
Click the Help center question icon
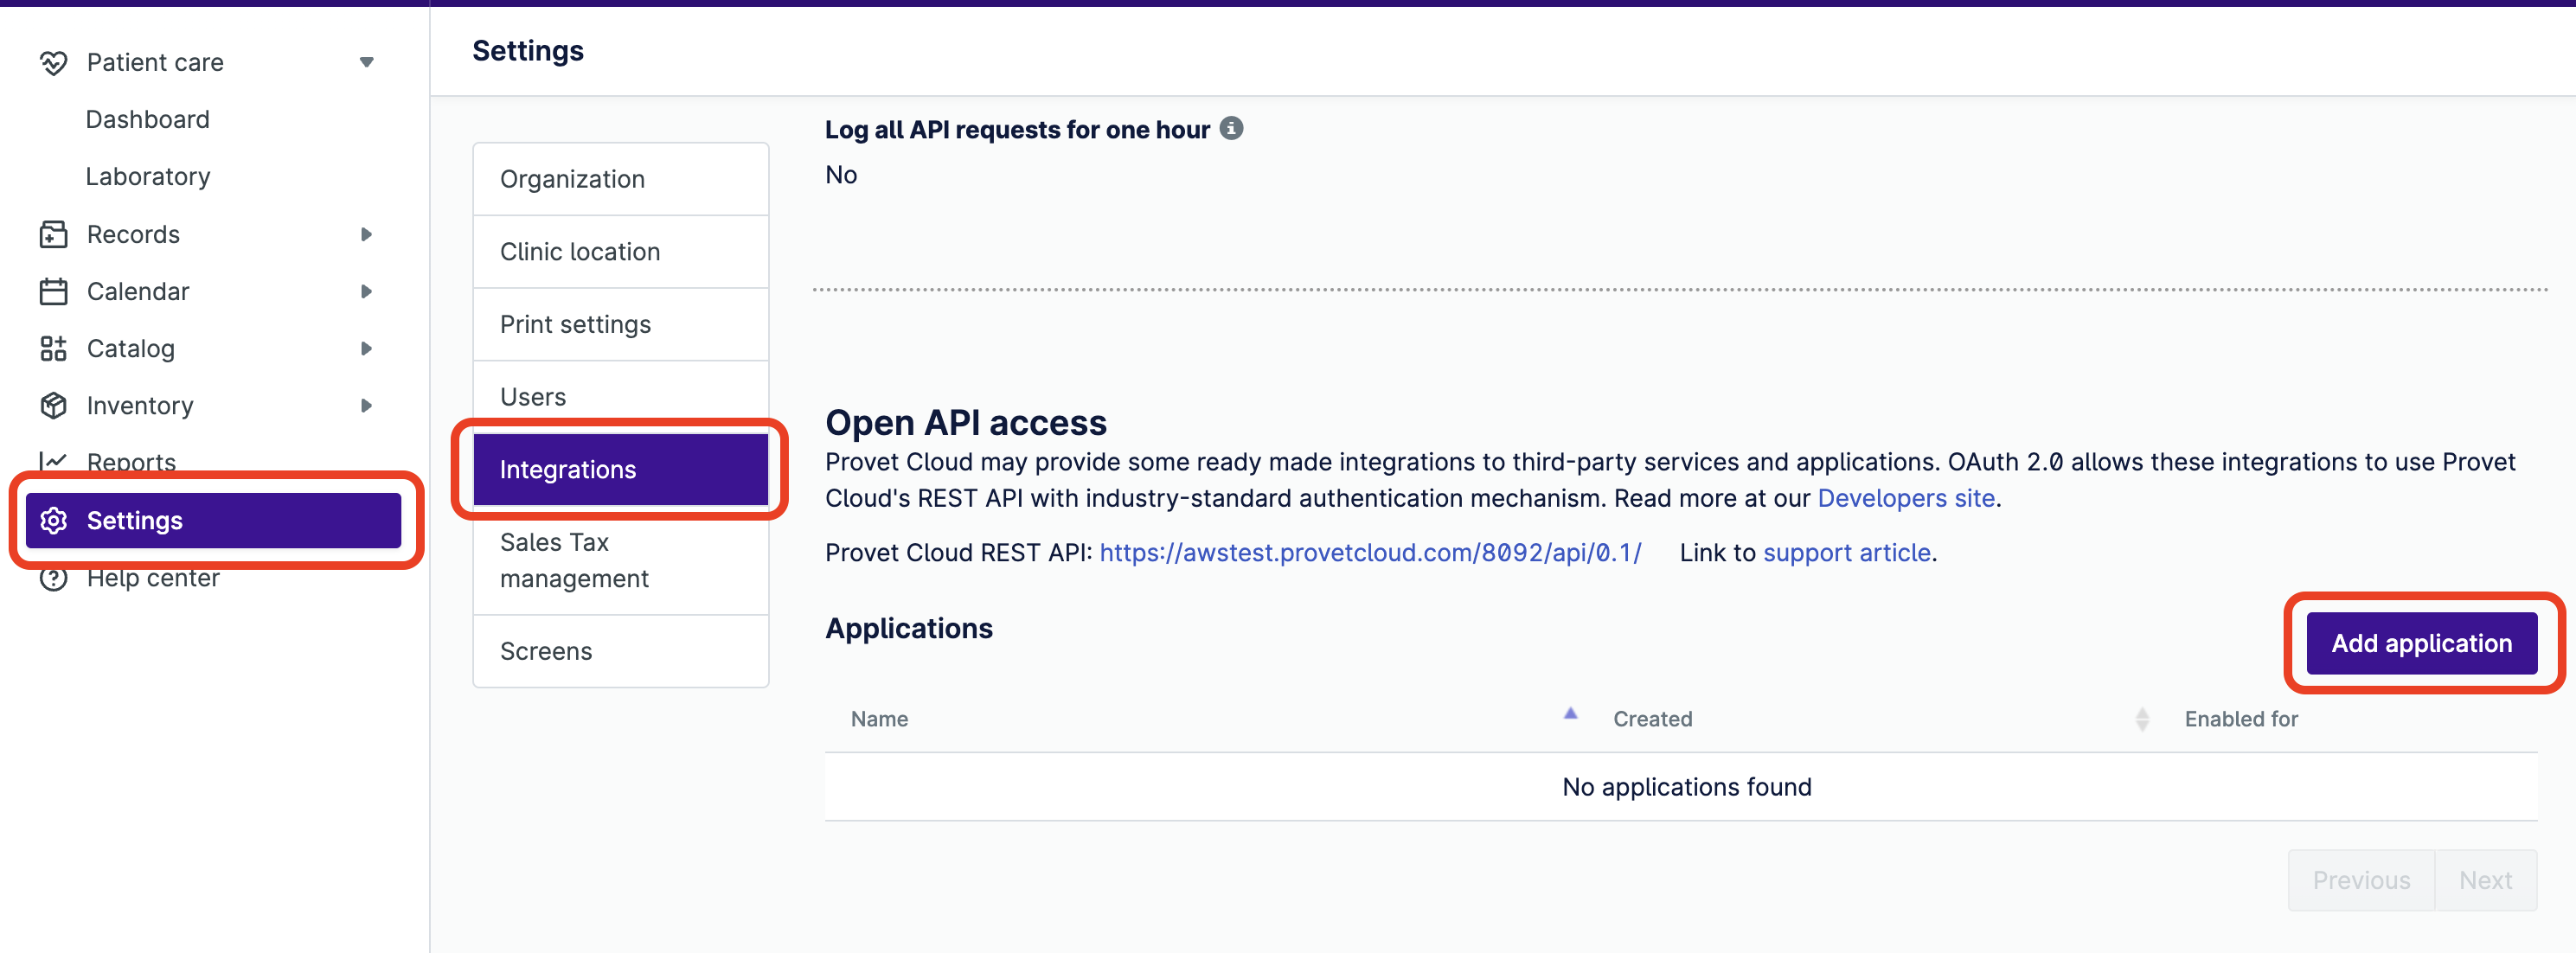(53, 578)
